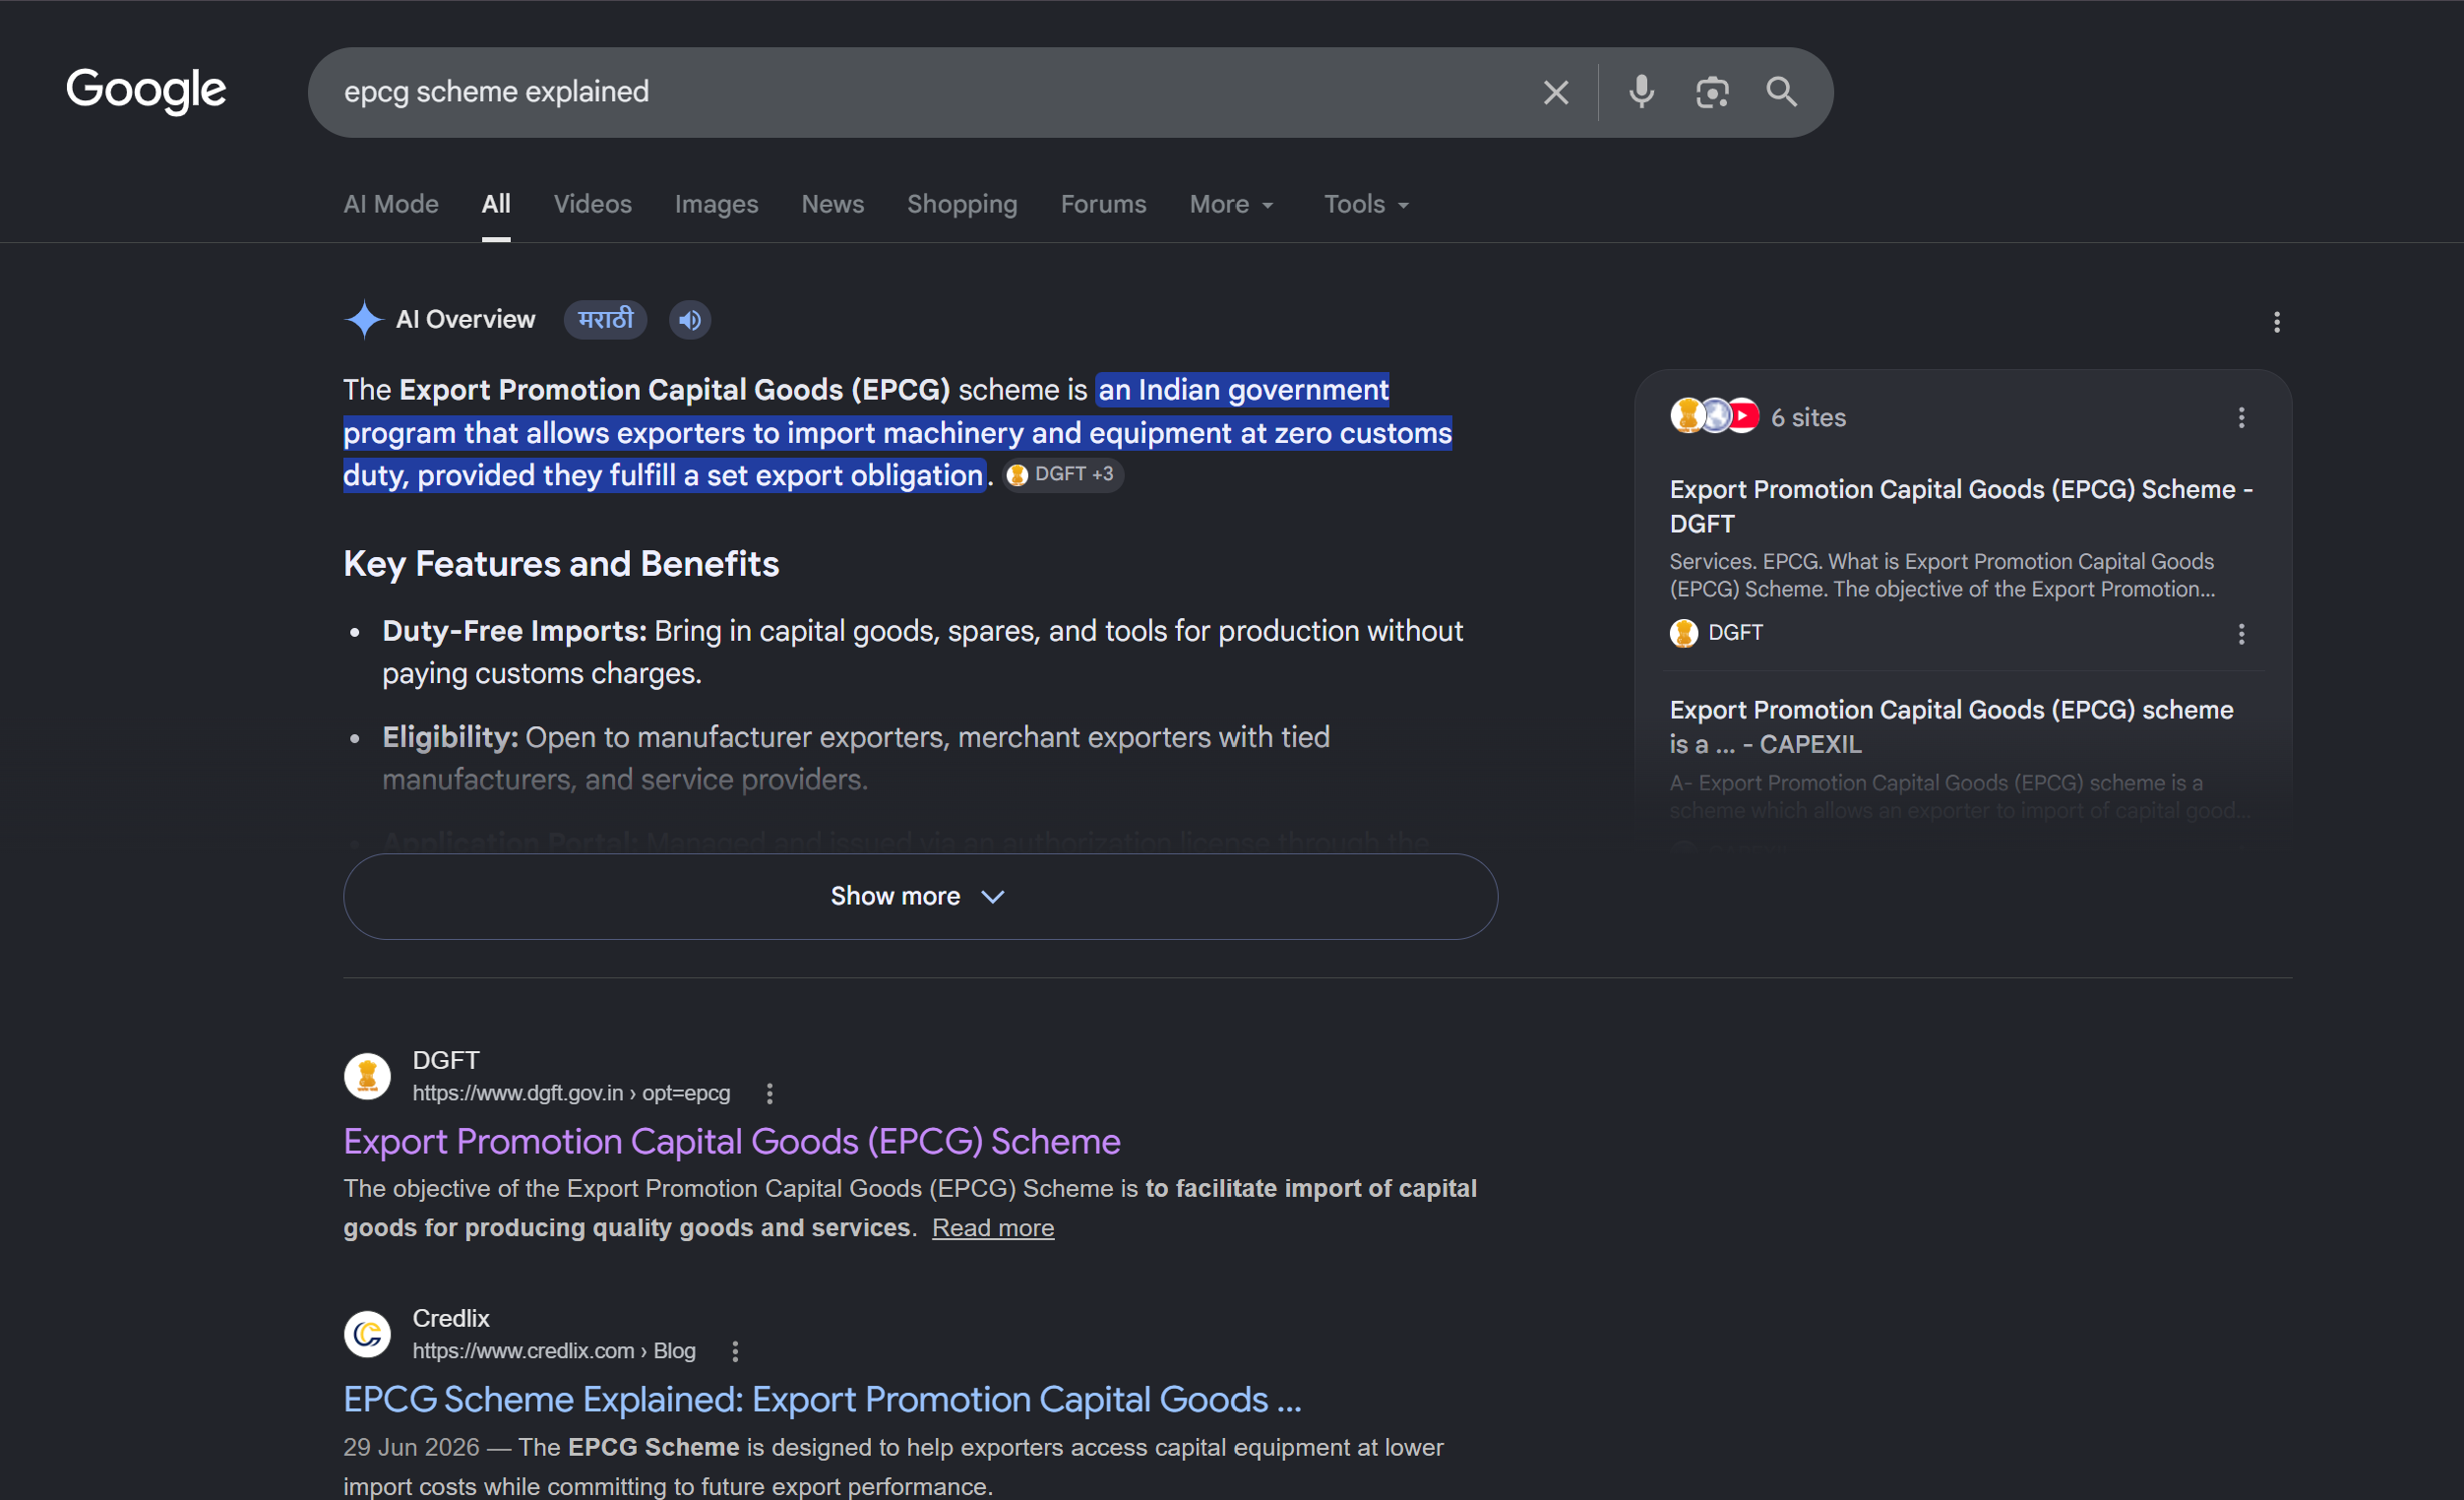The image size is (2464, 1500).
Task: Open three-dot menu beside 6 sites
Action: [x=2241, y=418]
